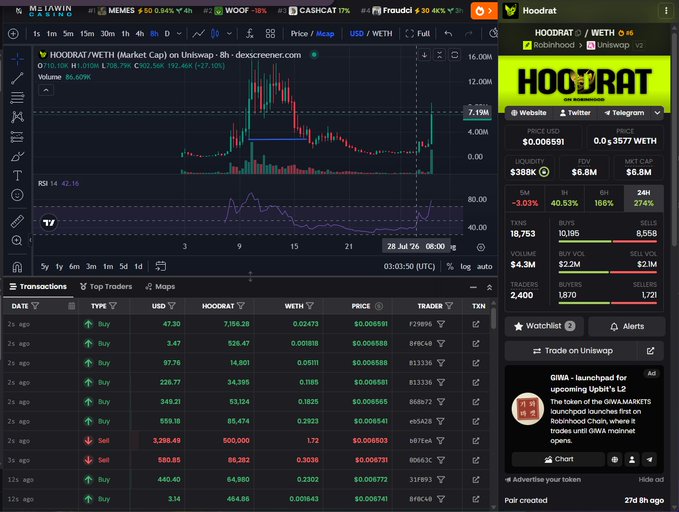Activate the zoom in tool
This screenshot has width=679, height=512.
(17, 240)
